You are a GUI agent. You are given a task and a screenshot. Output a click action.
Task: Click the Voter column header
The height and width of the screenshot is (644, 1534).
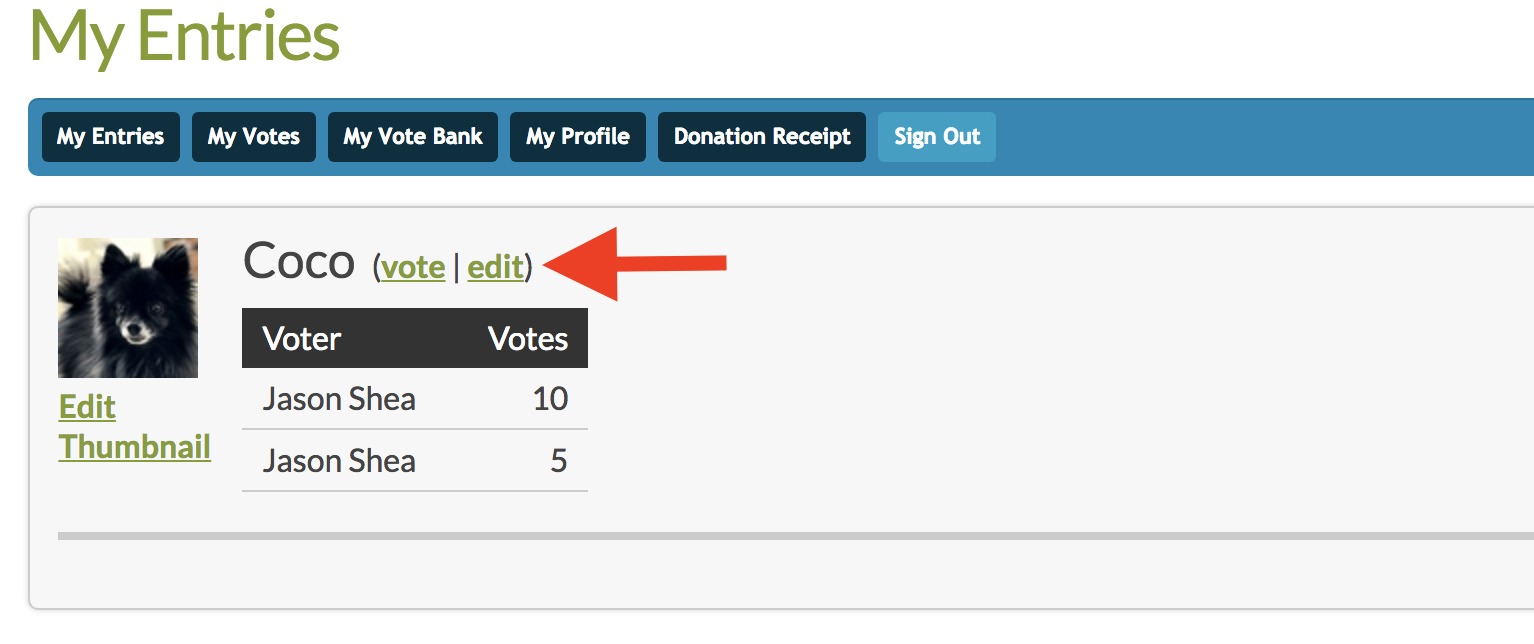coord(302,339)
